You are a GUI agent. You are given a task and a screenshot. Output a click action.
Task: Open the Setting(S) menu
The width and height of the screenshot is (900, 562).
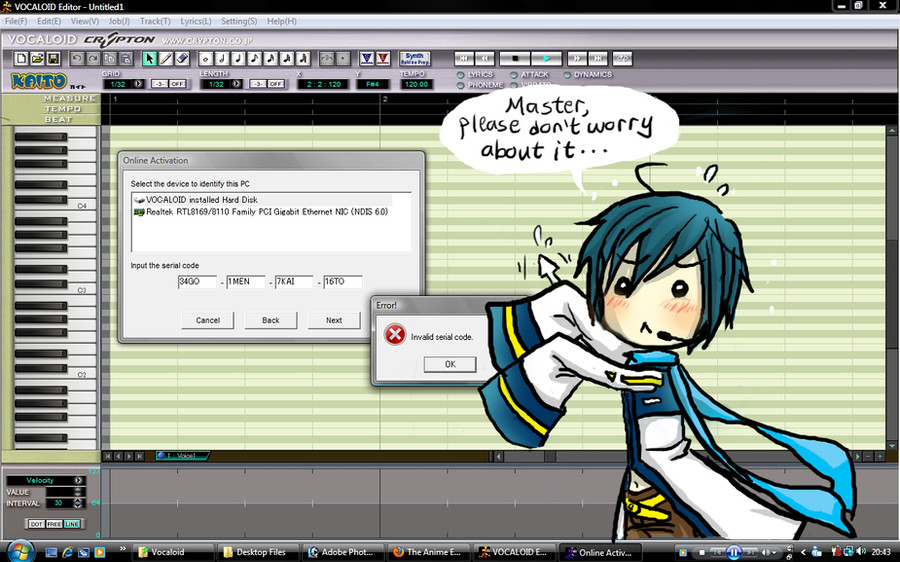pyautogui.click(x=239, y=21)
